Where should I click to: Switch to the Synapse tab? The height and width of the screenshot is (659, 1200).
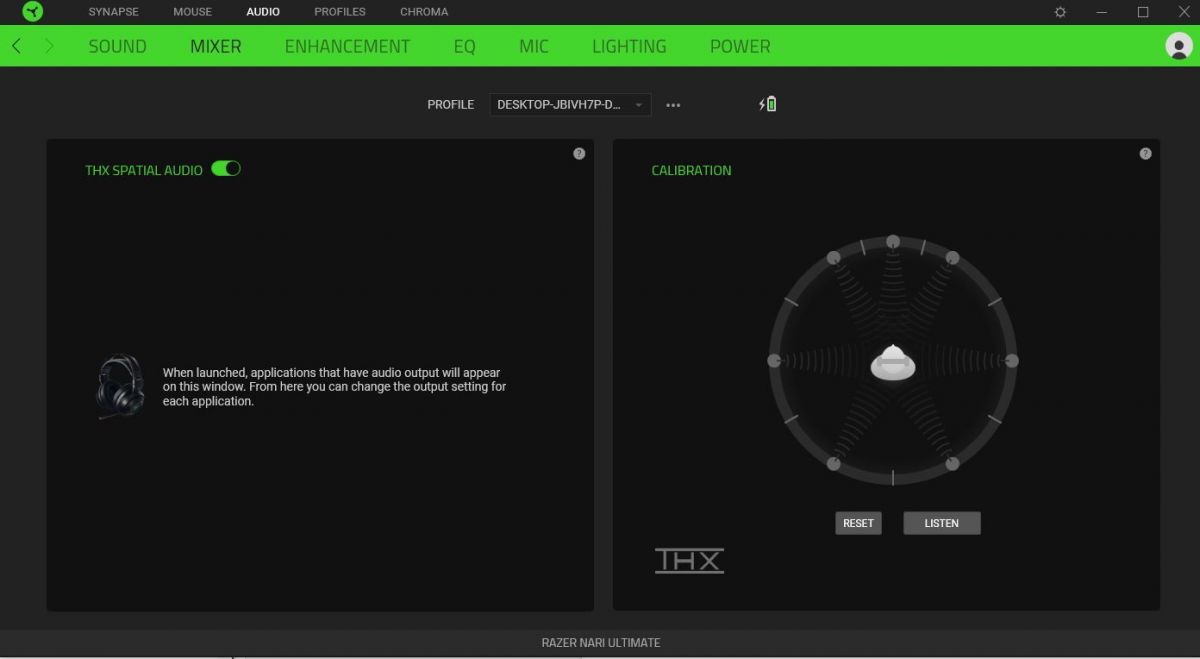[x=114, y=12]
